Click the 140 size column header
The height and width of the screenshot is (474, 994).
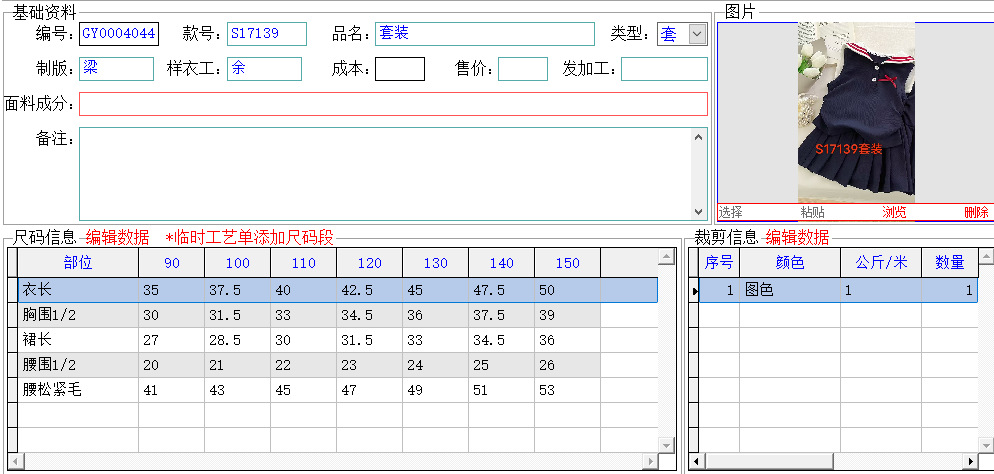point(501,262)
